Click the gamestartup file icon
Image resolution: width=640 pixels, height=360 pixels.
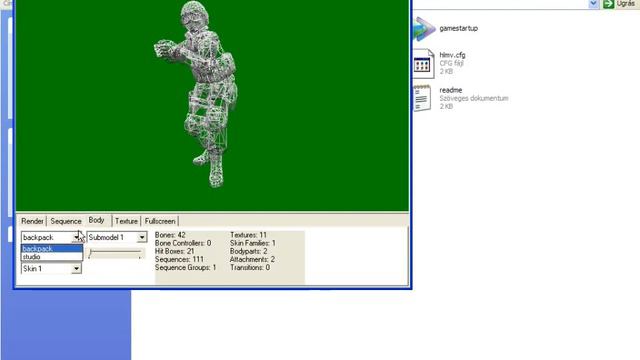click(x=424, y=29)
